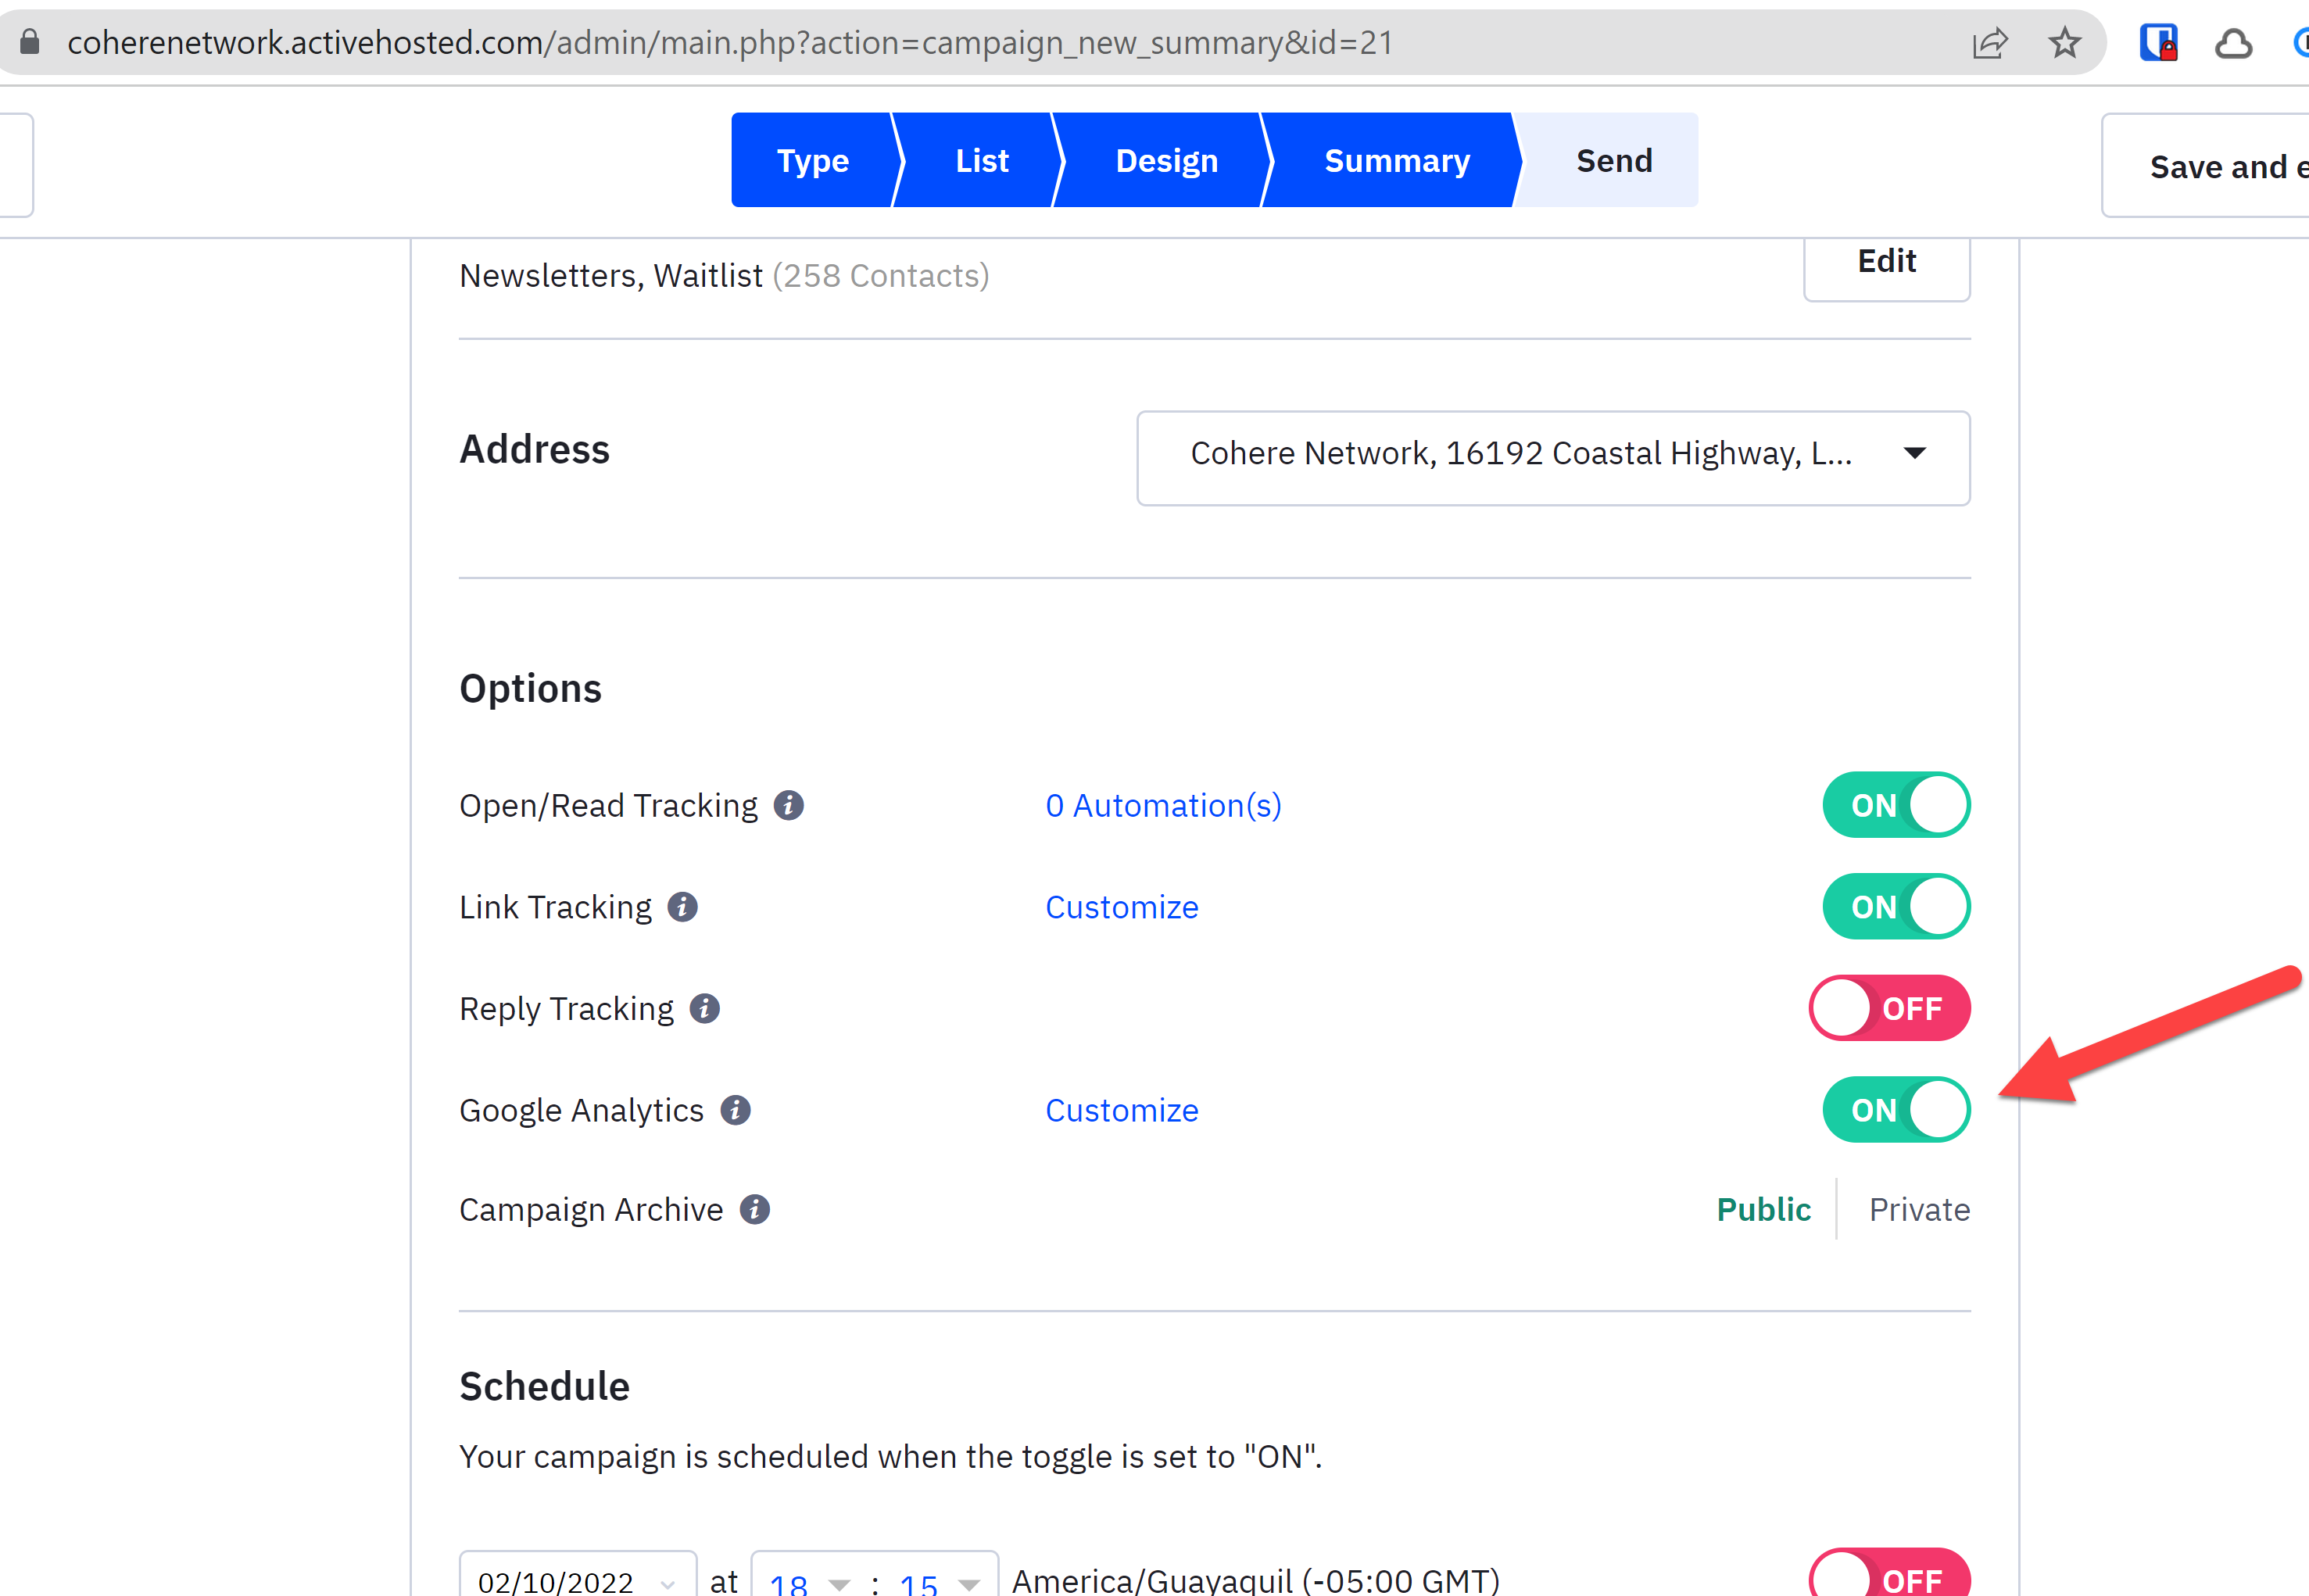Switch to the Send step
The image size is (2309, 1596).
[x=1613, y=161]
